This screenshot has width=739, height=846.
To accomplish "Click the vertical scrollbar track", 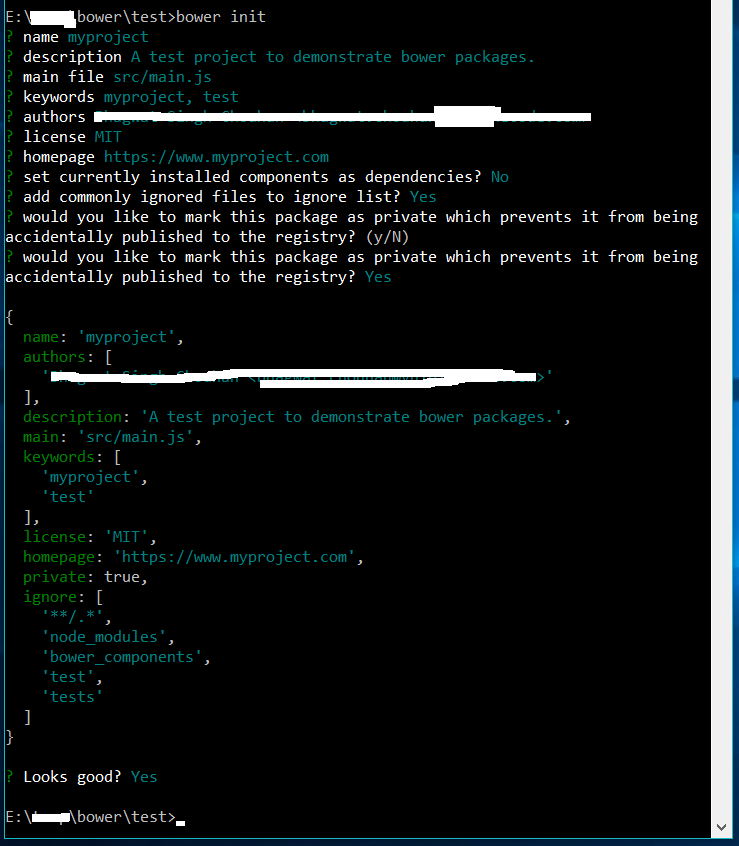I will point(722,408).
